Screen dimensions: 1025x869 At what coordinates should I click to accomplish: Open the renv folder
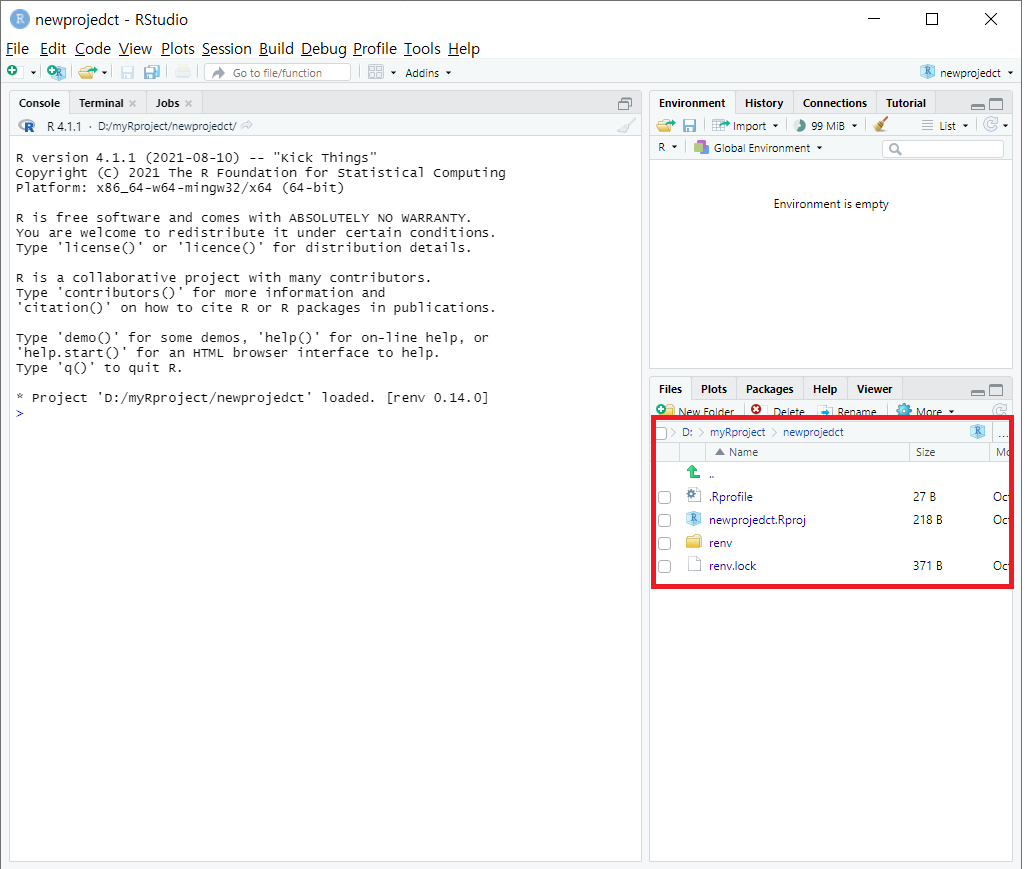[x=720, y=543]
